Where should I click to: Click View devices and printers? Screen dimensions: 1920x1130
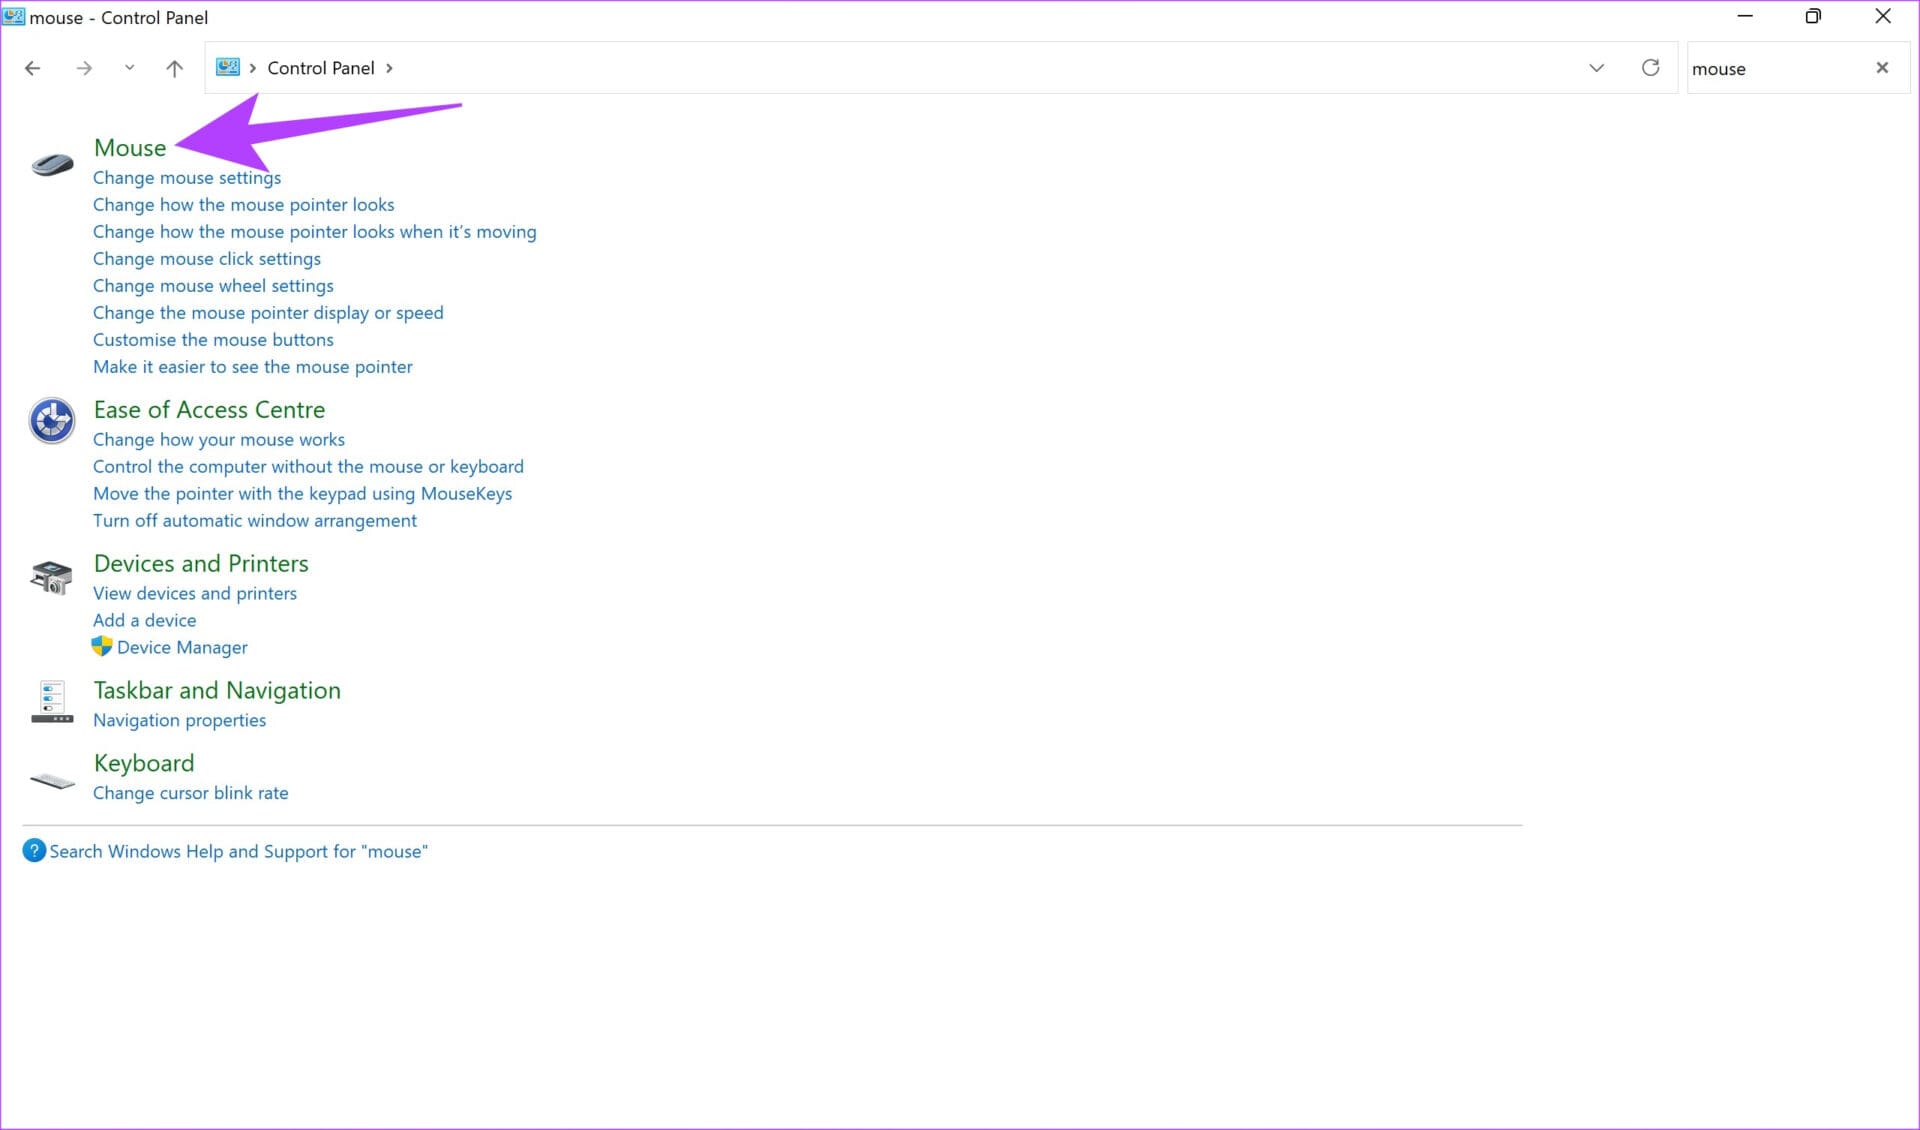[195, 594]
